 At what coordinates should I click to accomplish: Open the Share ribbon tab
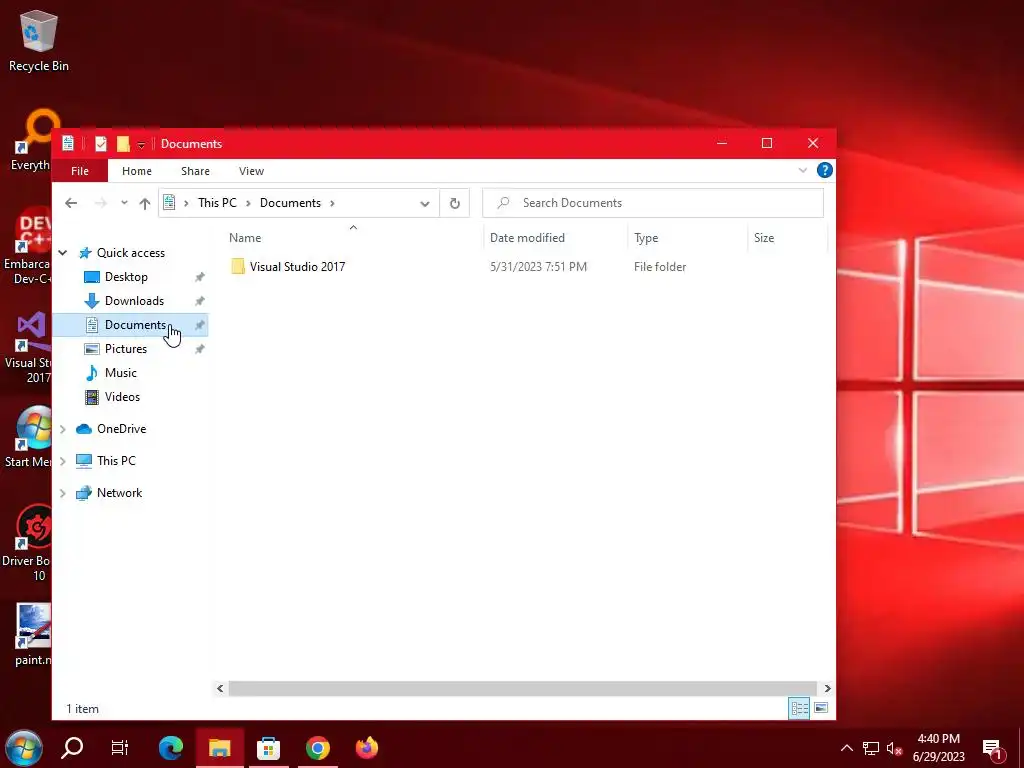[195, 171]
